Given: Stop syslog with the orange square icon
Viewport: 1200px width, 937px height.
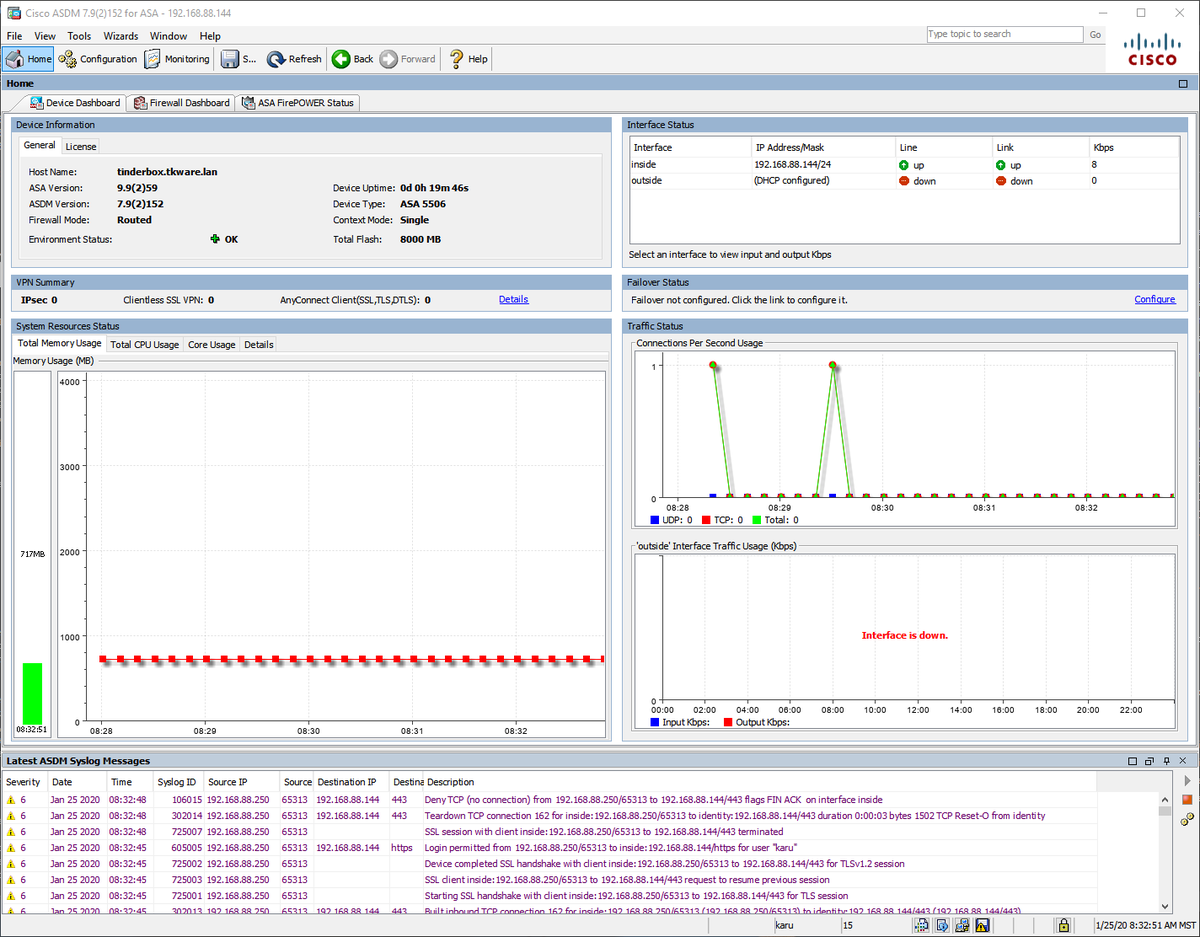Looking at the screenshot, I should coord(1187,799).
